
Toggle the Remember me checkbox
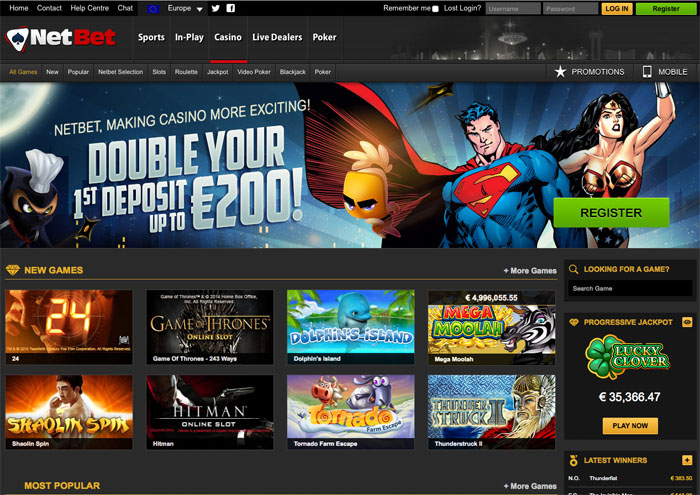point(435,8)
